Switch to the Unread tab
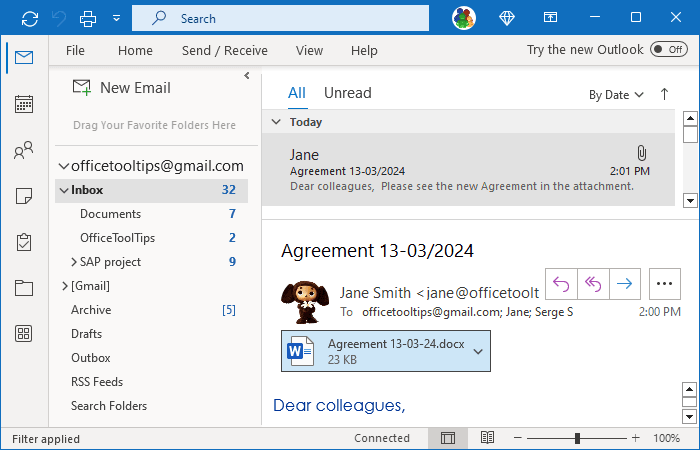 347,93
